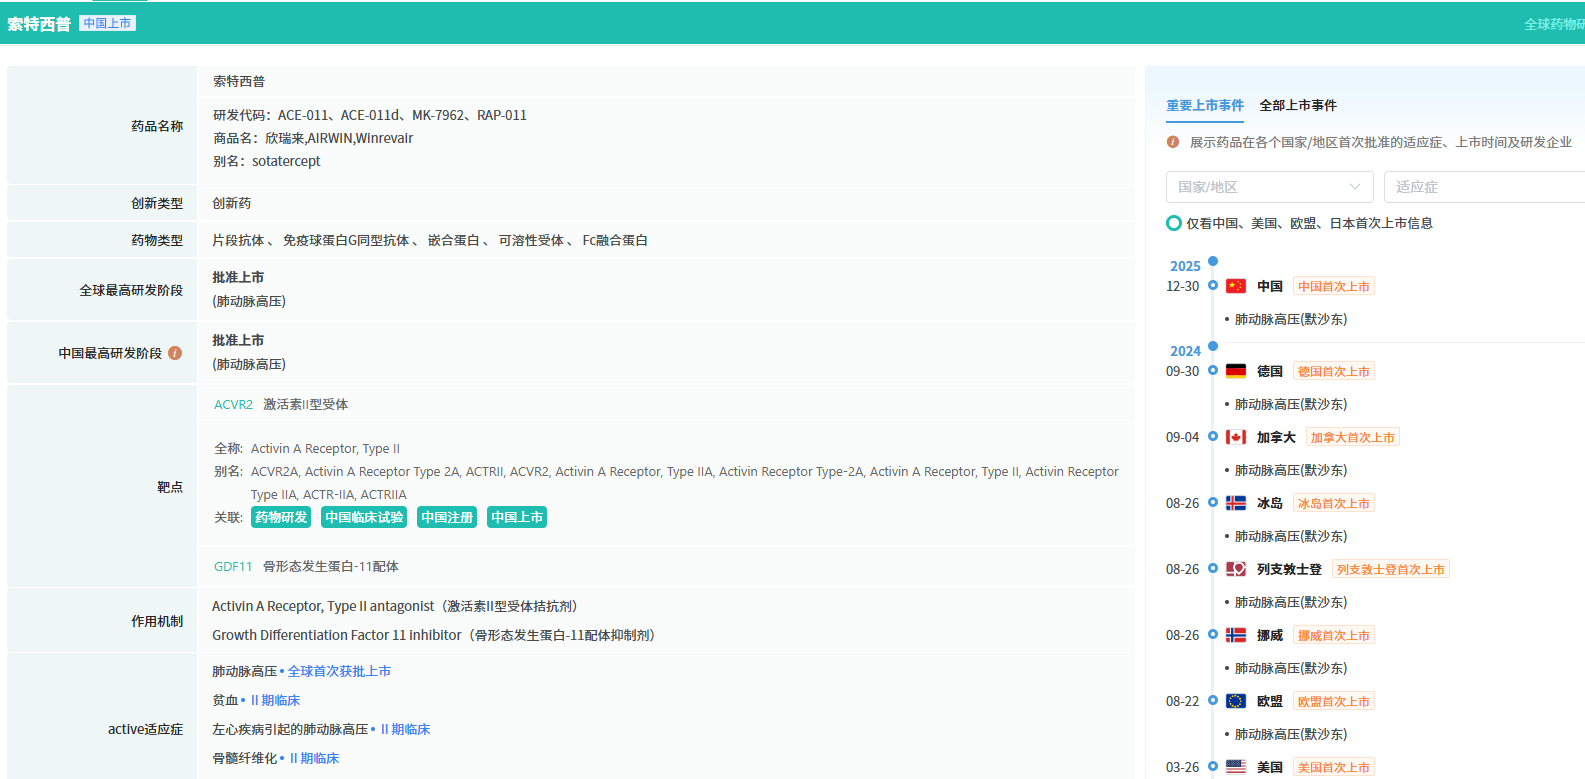Click II期临床 beside 左心疾病引起的肺动脉高压
1585x779 pixels.
[x=405, y=729]
